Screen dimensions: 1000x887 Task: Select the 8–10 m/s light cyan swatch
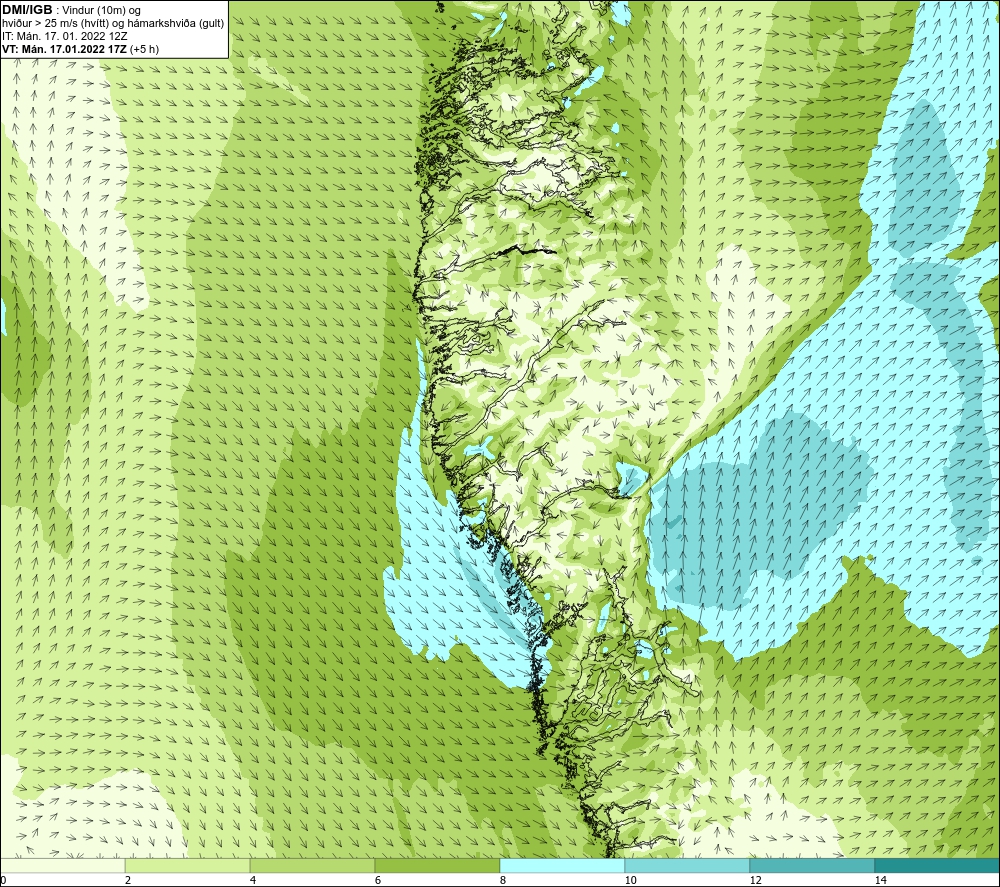[562, 865]
